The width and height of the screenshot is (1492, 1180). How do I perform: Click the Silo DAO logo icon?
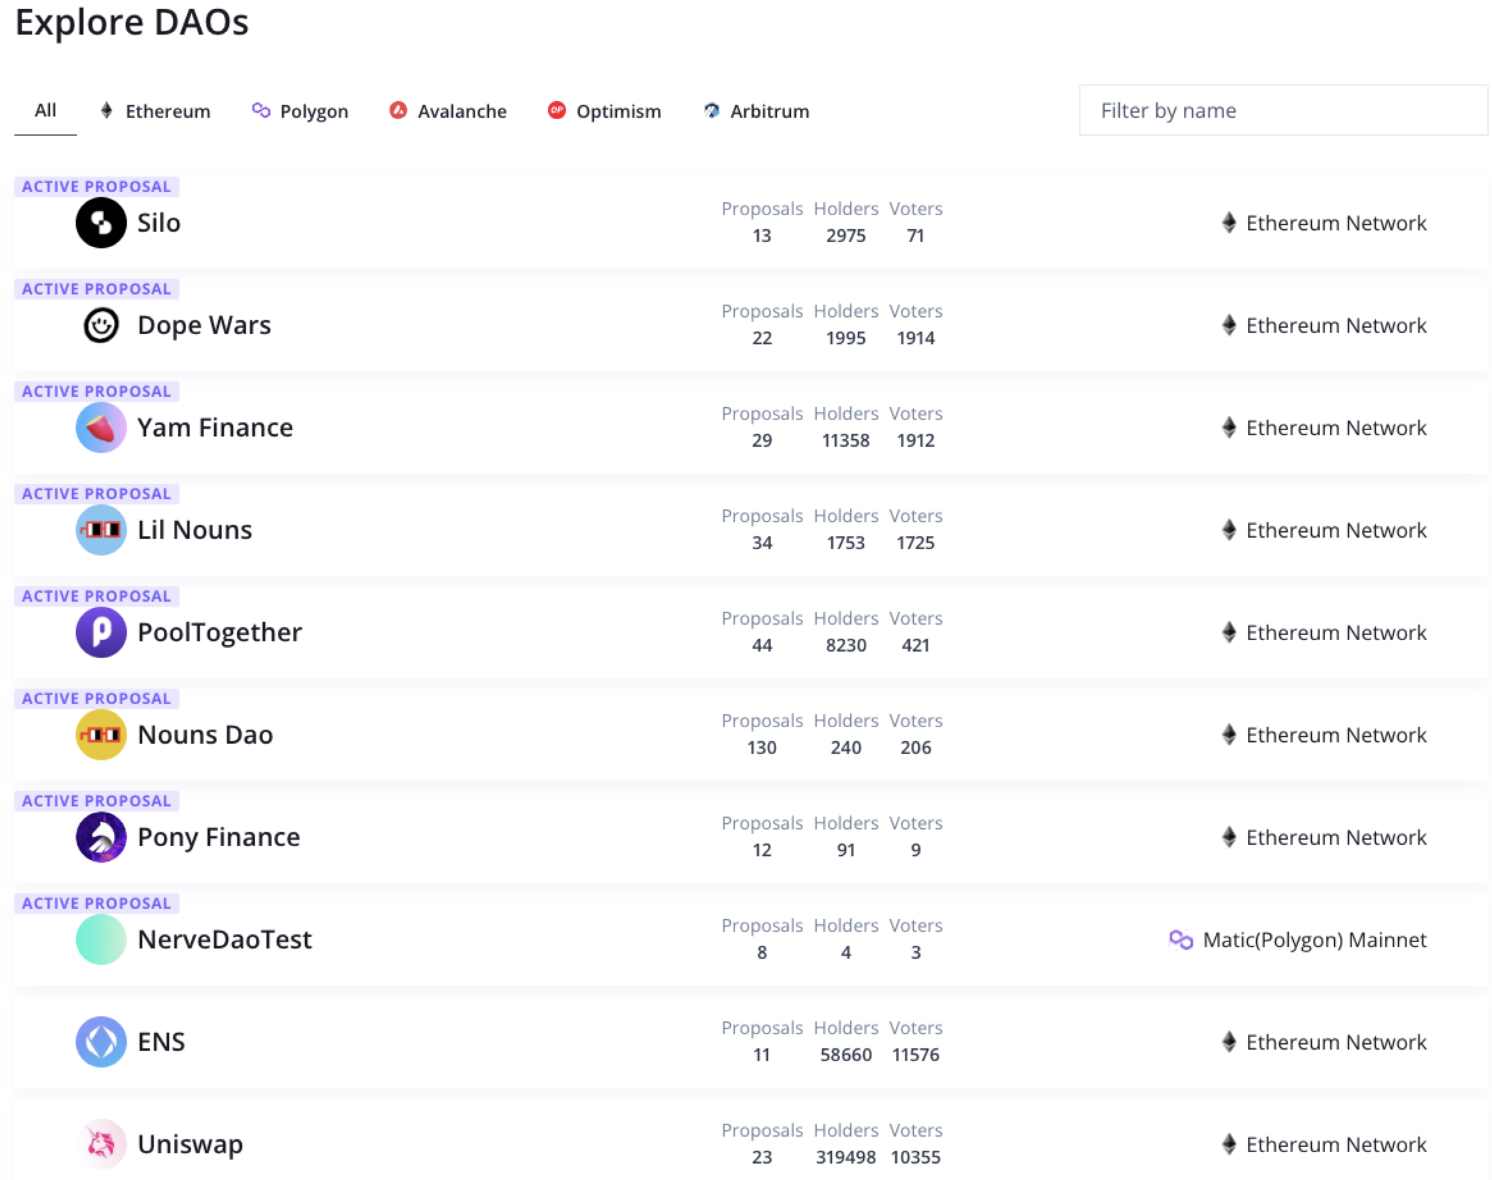tap(101, 223)
